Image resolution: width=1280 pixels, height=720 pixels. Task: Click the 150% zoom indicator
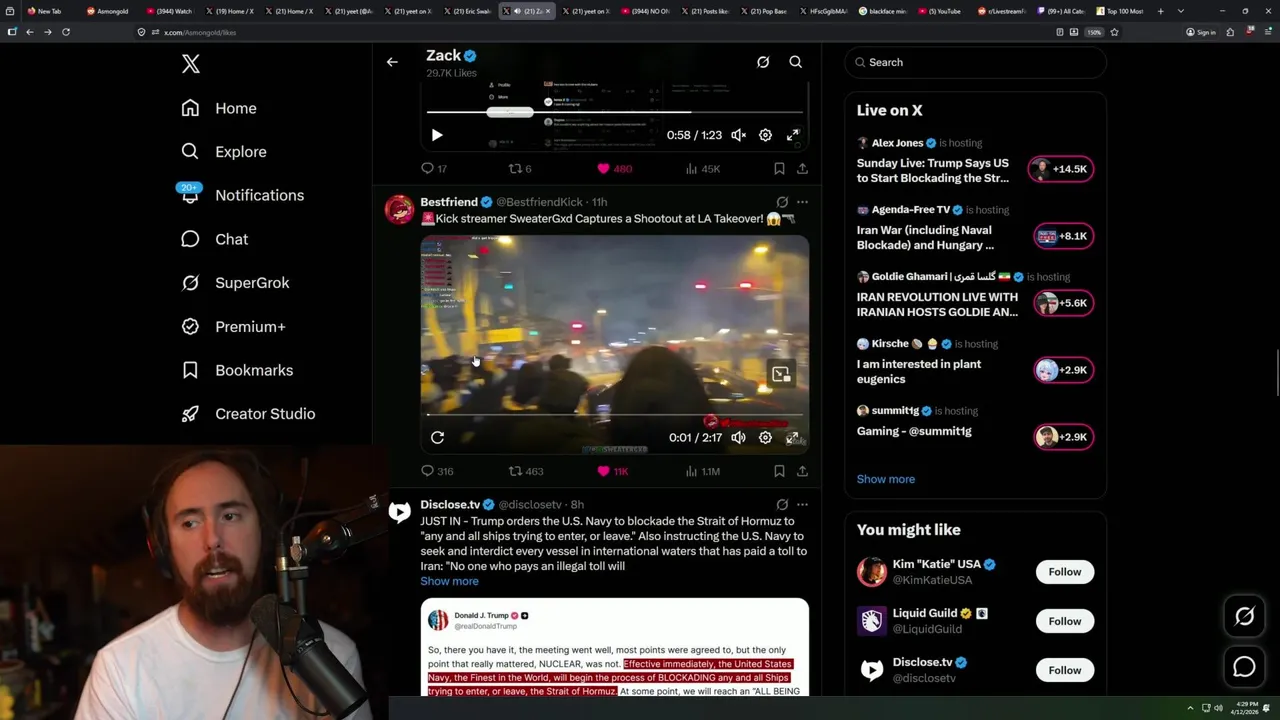tap(1095, 32)
